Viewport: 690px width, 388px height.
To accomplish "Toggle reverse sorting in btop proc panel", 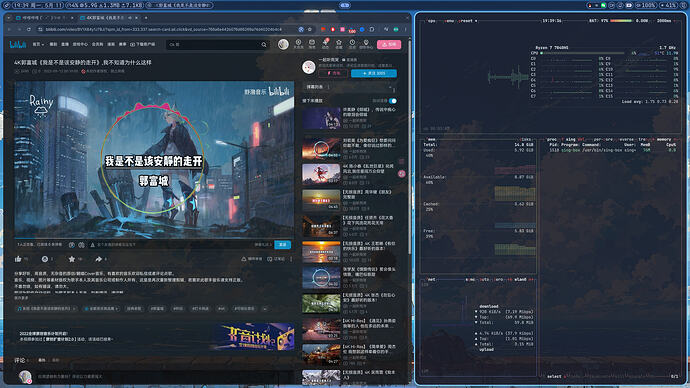I will pyautogui.click(x=625, y=139).
